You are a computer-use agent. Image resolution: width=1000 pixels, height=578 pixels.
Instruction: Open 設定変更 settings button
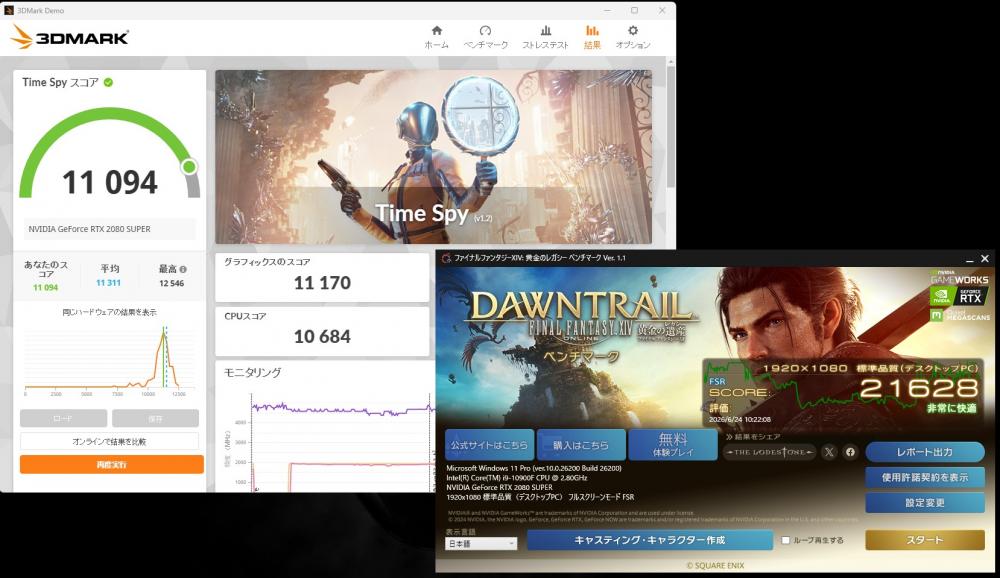pos(925,503)
